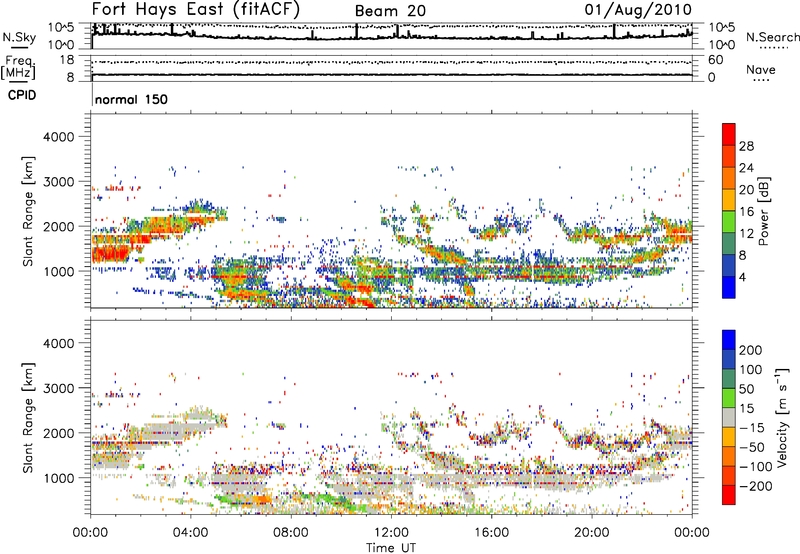Click the title 'Fort Hays East (fitACF)'
Viewport: 800px width, 554px height.
[196, 9]
